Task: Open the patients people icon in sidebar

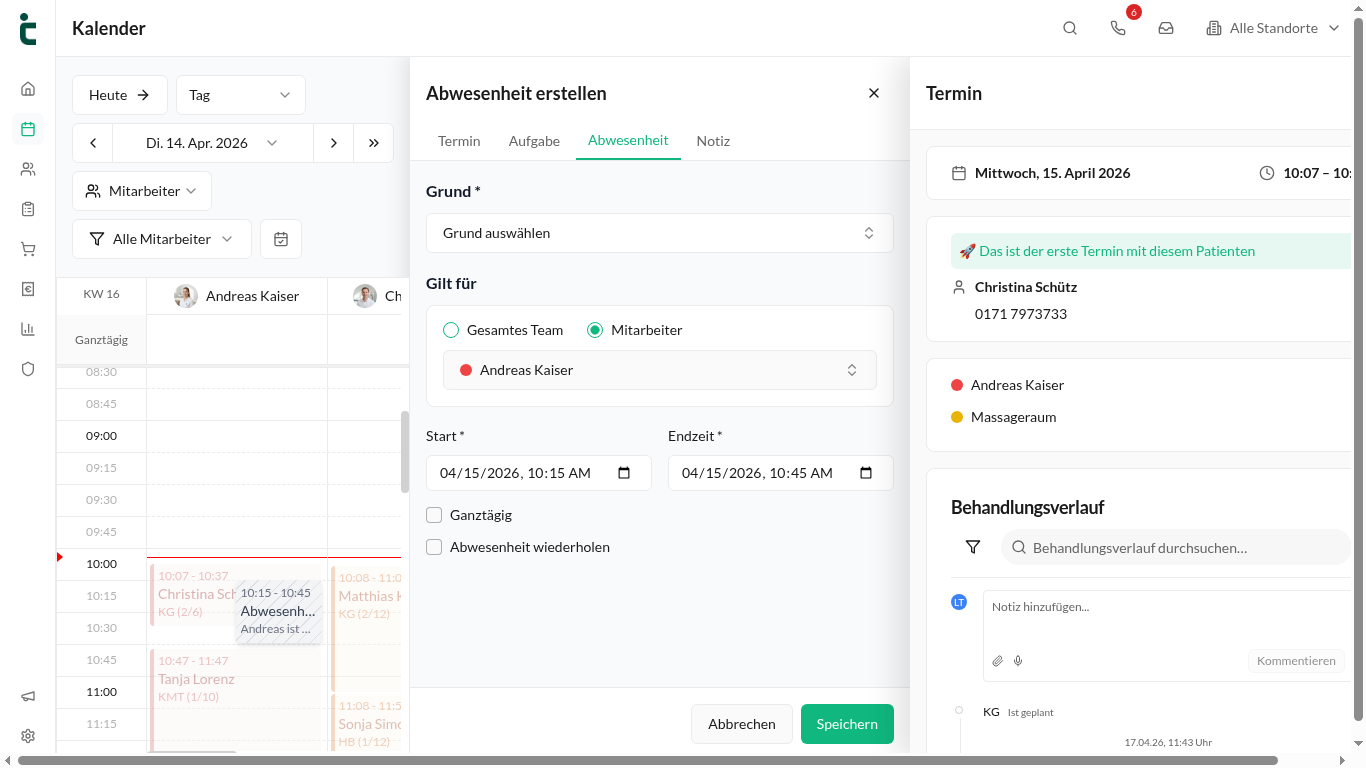Action: click(x=28, y=169)
